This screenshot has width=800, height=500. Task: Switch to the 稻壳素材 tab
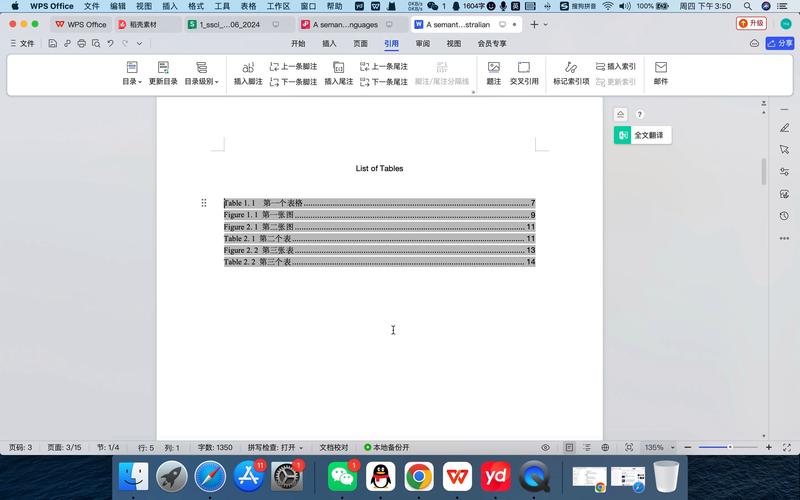(147, 24)
